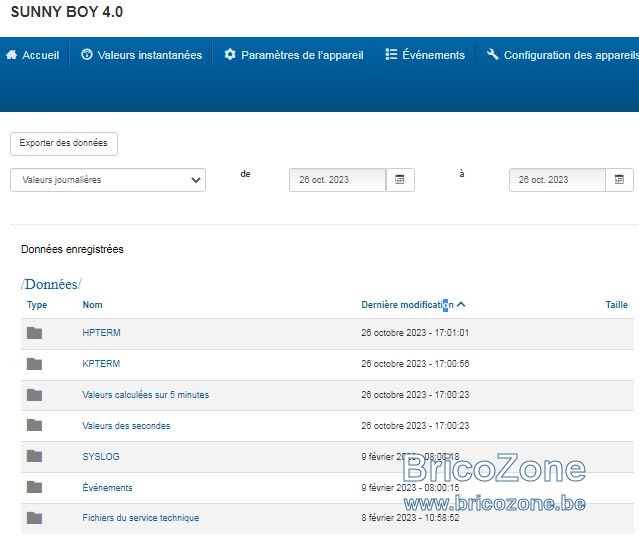Sort by Dernière modification column header

click(408, 304)
